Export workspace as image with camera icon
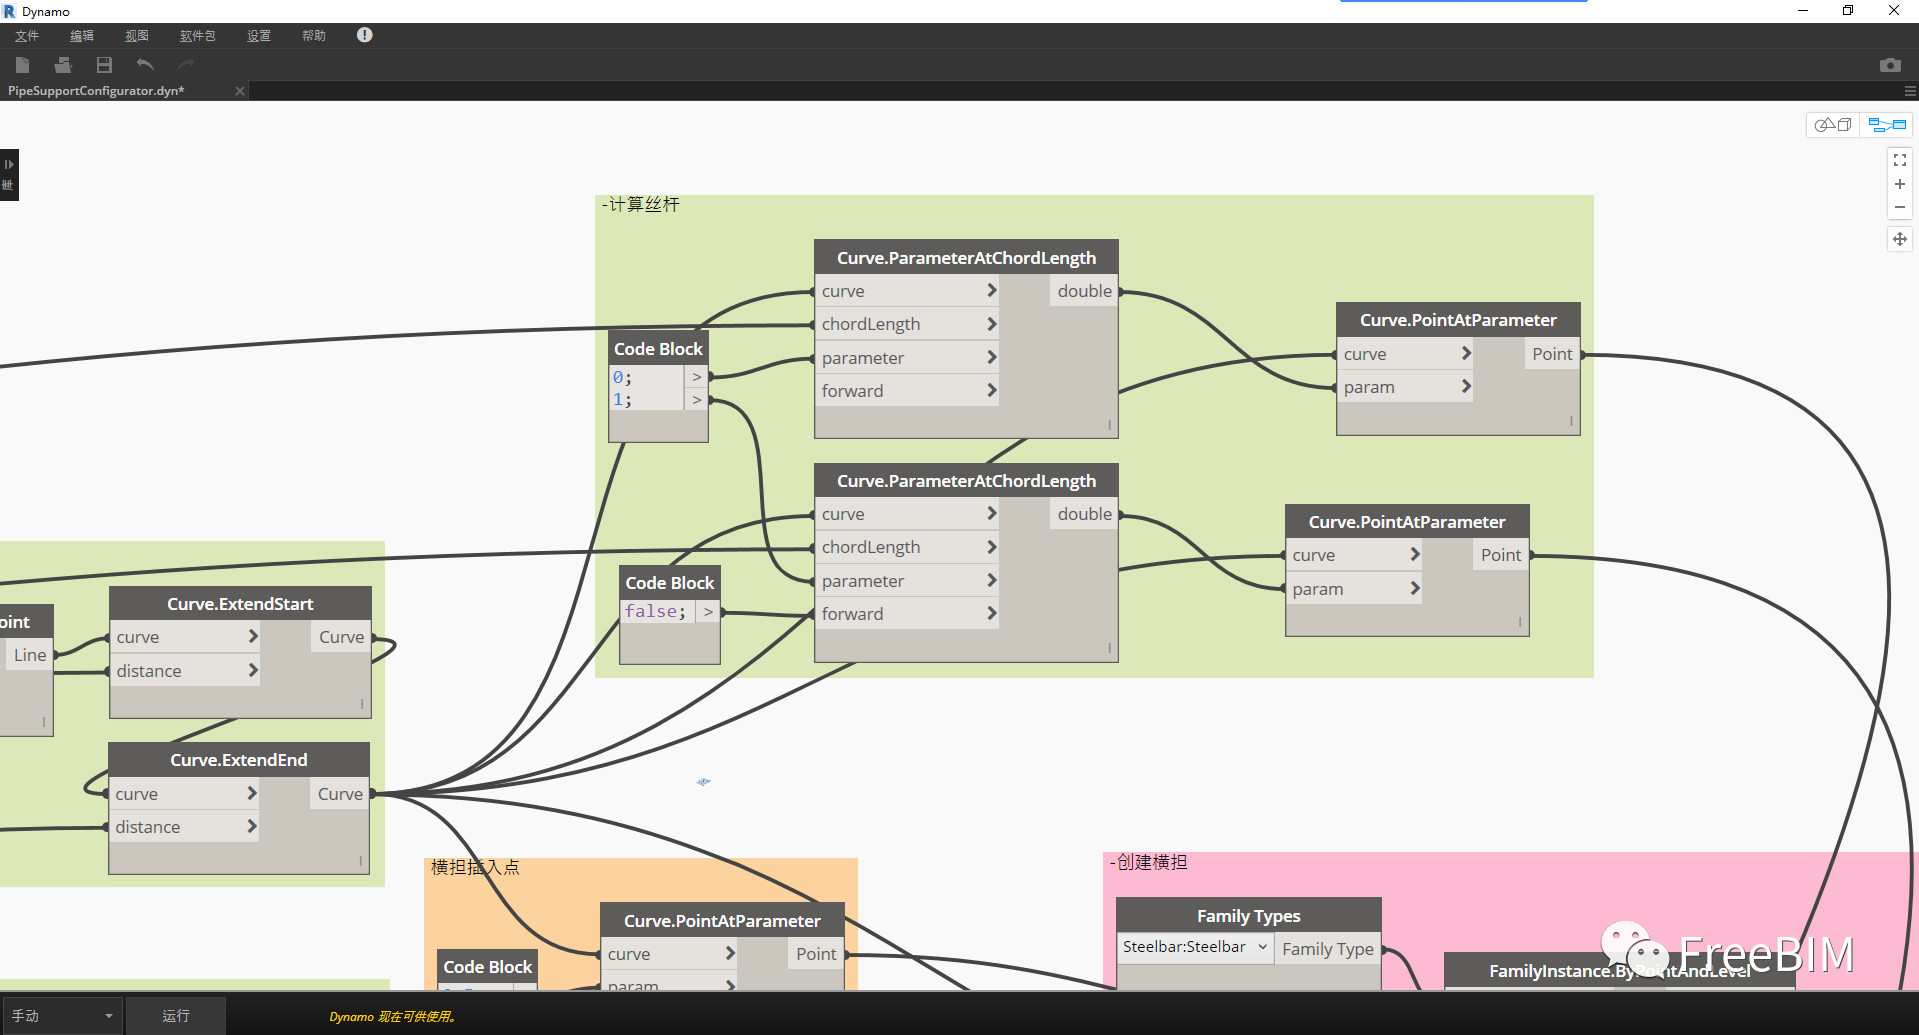The width and height of the screenshot is (1919, 1035). tap(1890, 65)
